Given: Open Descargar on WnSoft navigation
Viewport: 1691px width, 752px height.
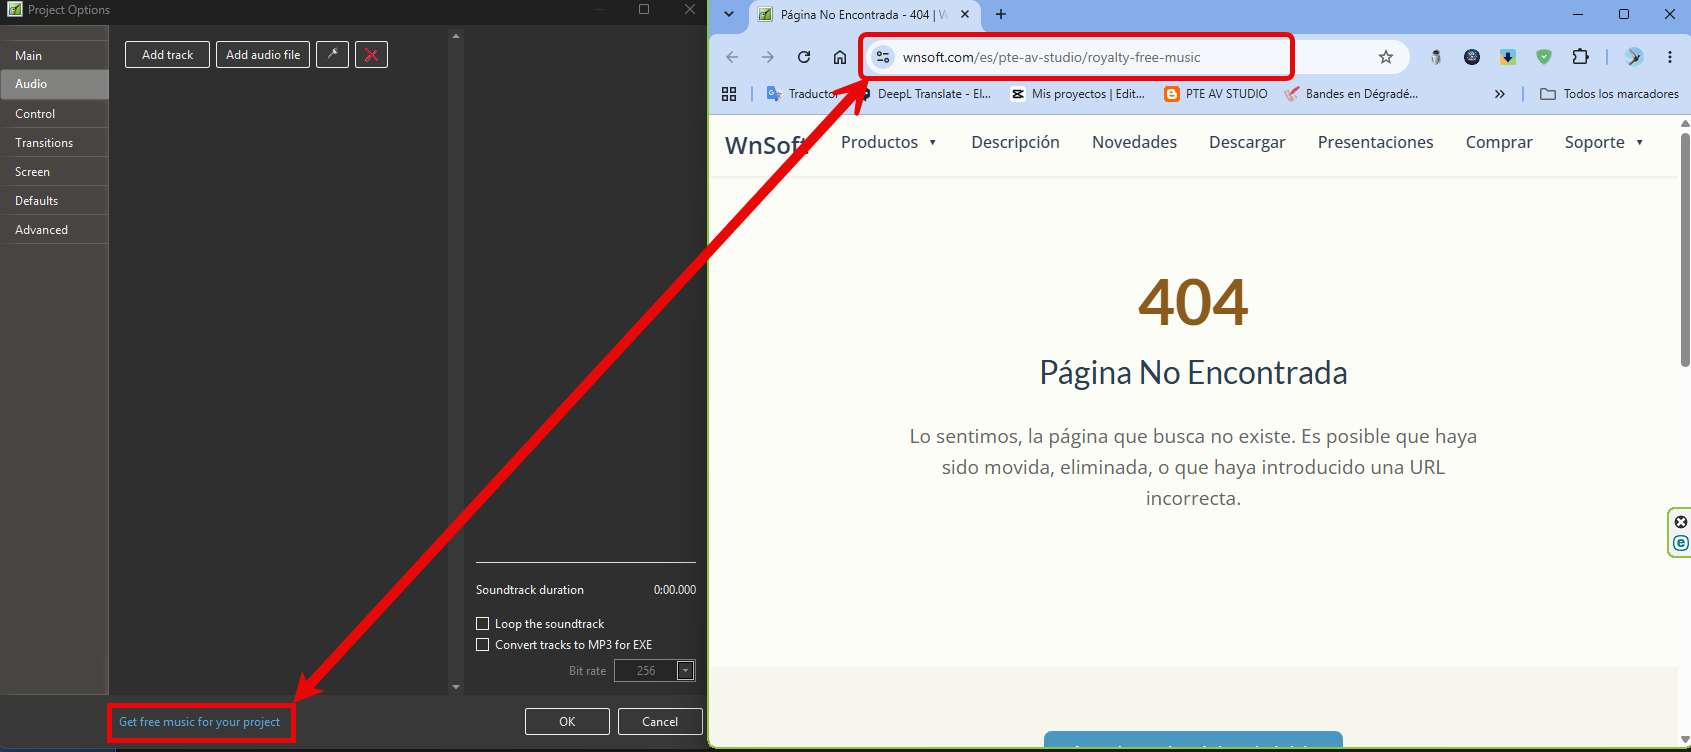Looking at the screenshot, I should coord(1247,142).
